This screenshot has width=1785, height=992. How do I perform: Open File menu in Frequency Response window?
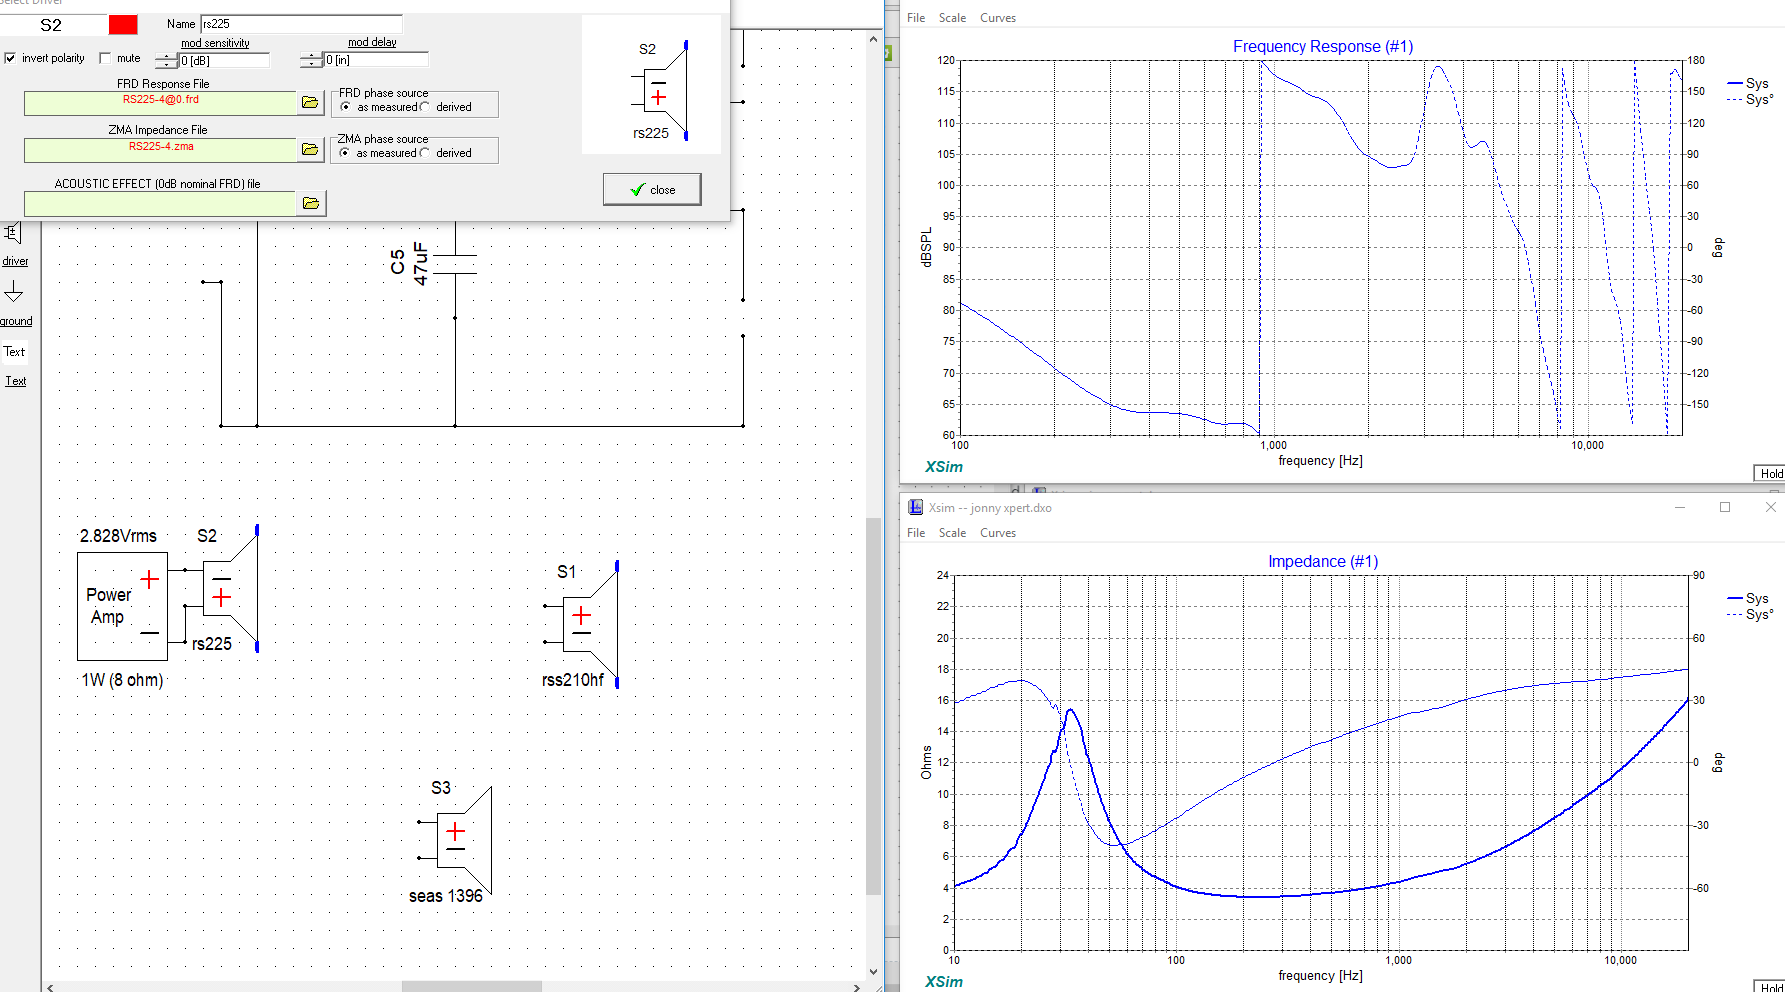pos(916,18)
